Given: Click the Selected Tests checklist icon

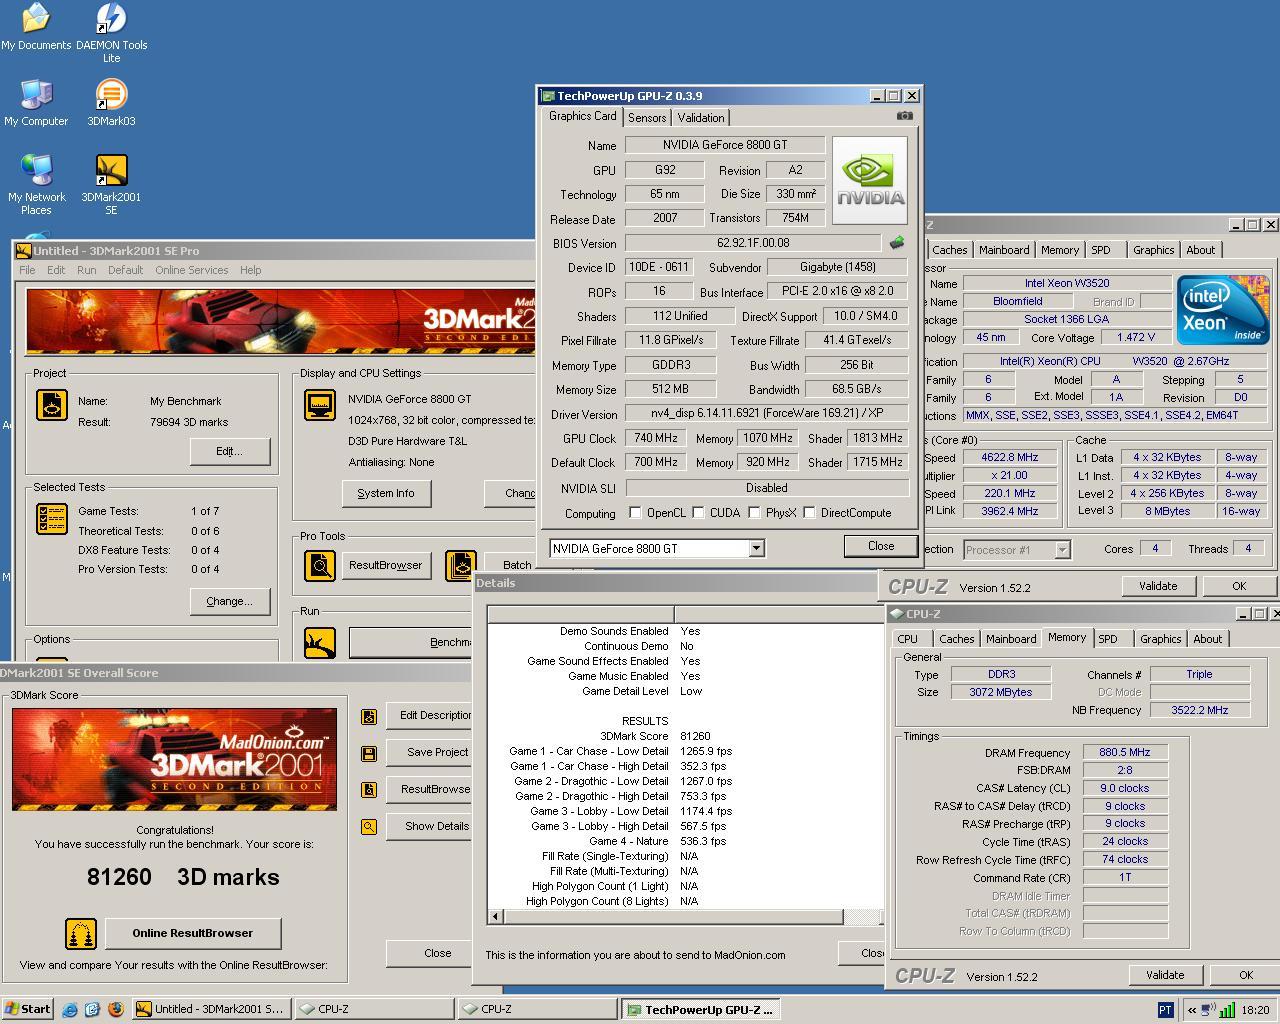Looking at the screenshot, I should [52, 519].
